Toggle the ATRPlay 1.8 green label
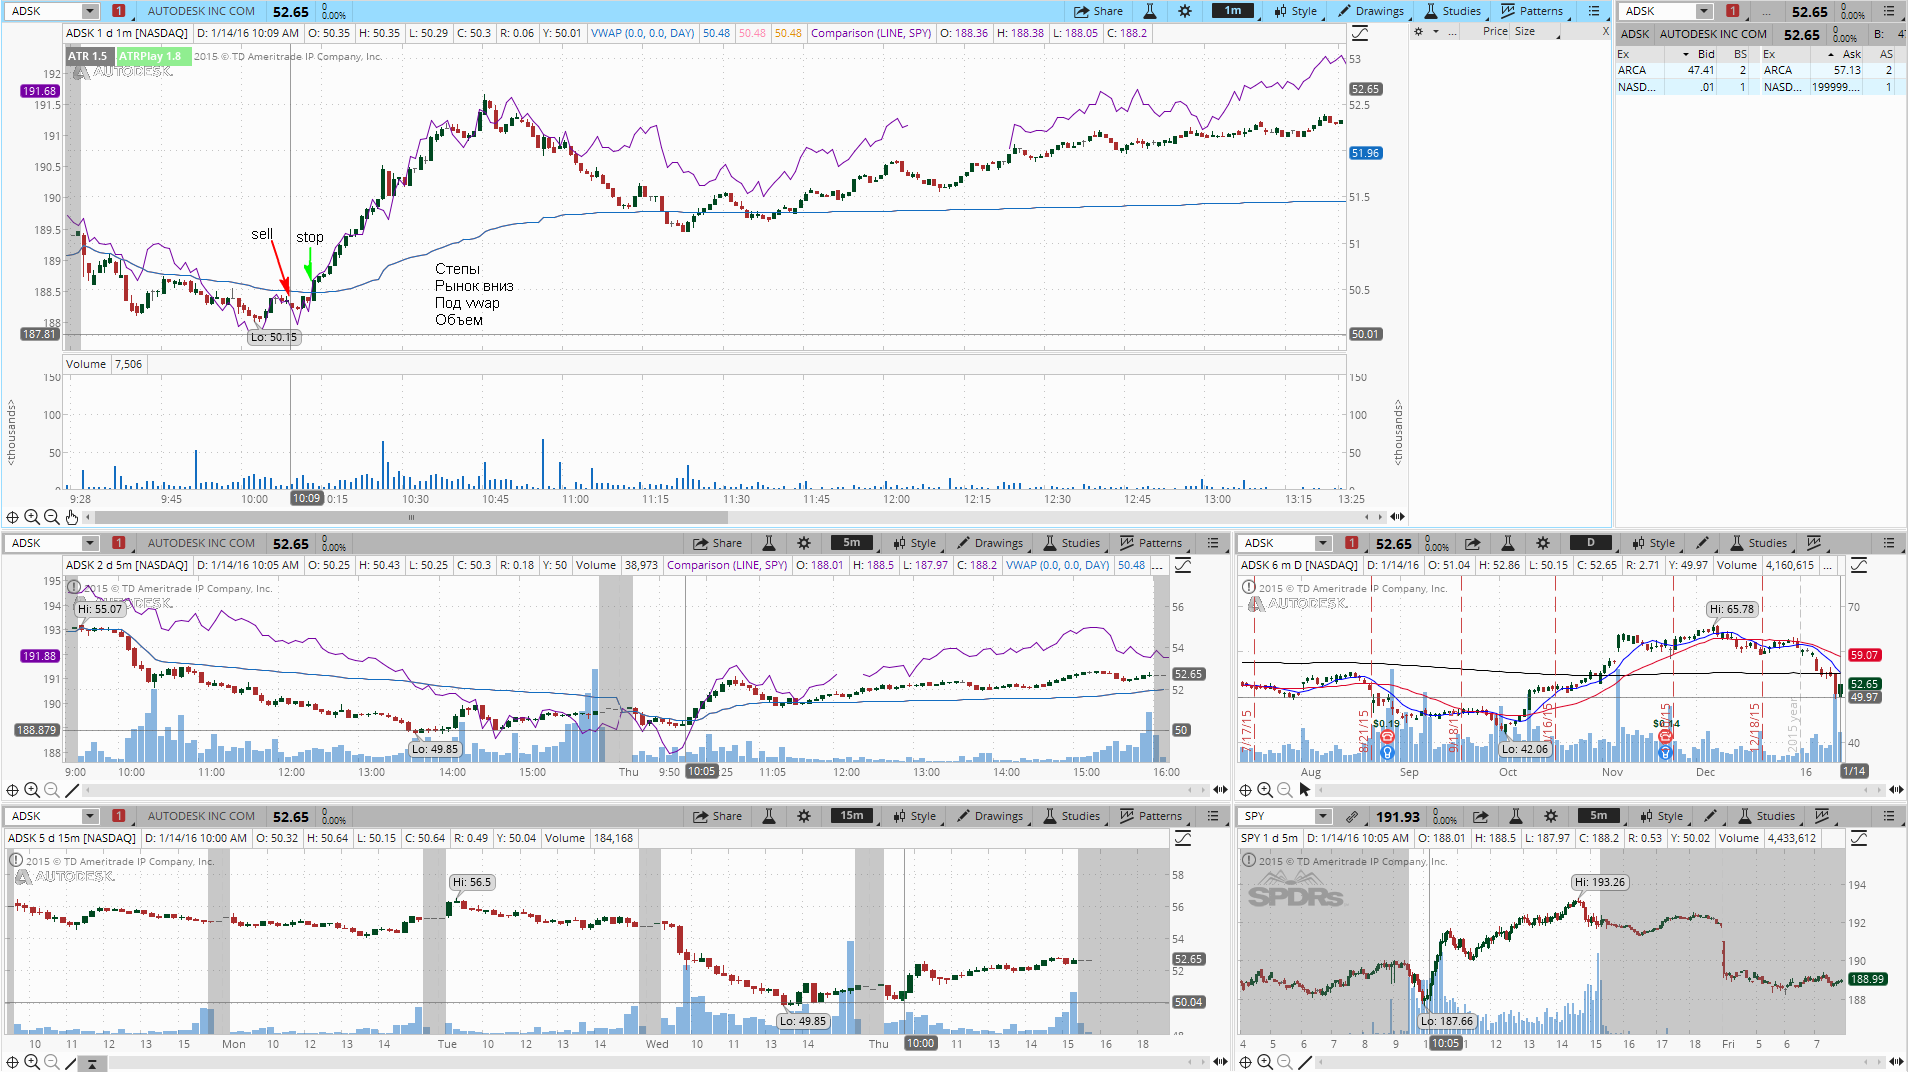This screenshot has height=1072, width=1908. (153, 56)
